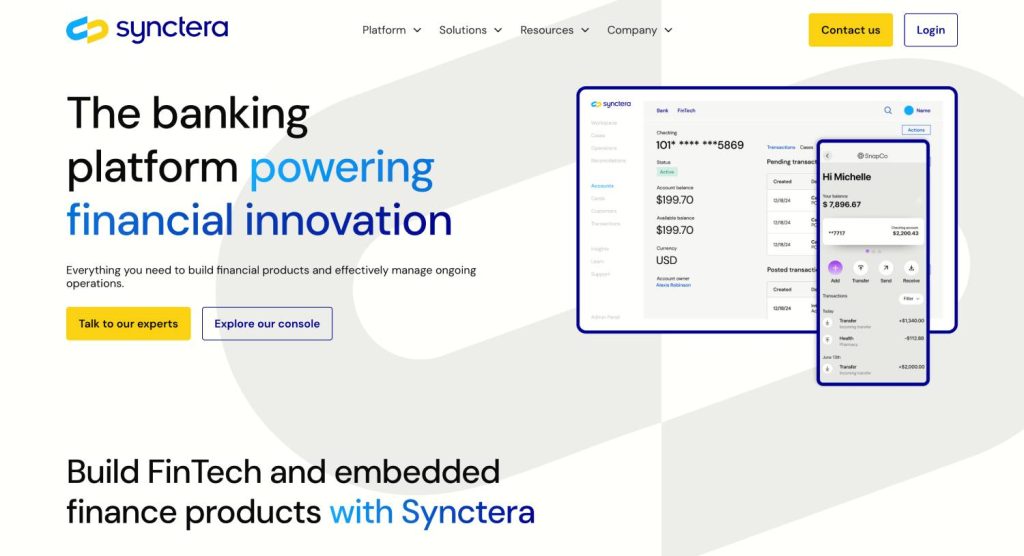Expand the chevron next to Company
The width and height of the screenshot is (1024, 556).
point(668,30)
